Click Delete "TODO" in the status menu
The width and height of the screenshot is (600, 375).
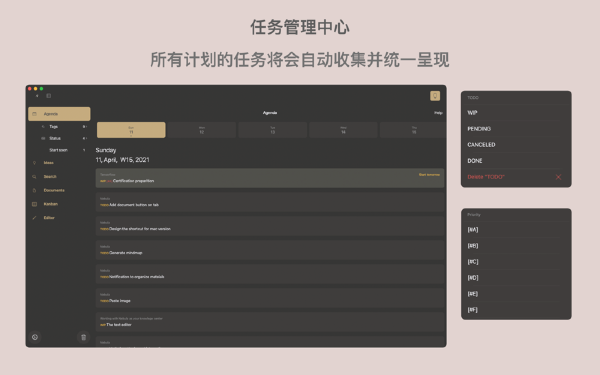coord(486,177)
